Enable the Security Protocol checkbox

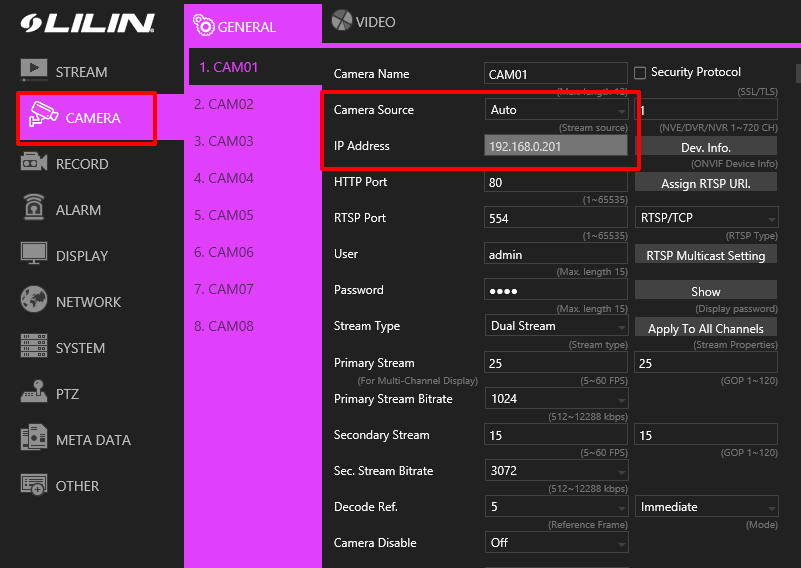[x=640, y=73]
